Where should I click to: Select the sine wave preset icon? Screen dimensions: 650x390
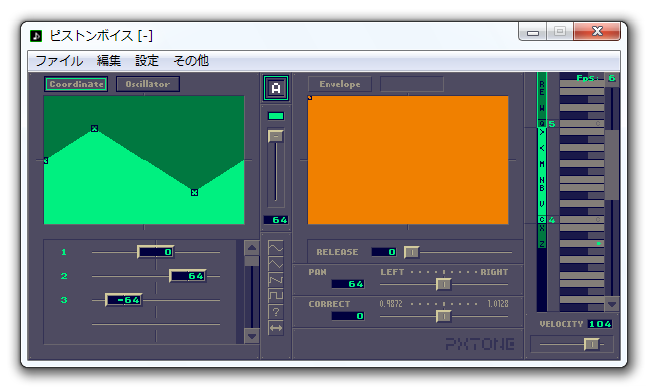(x=276, y=248)
